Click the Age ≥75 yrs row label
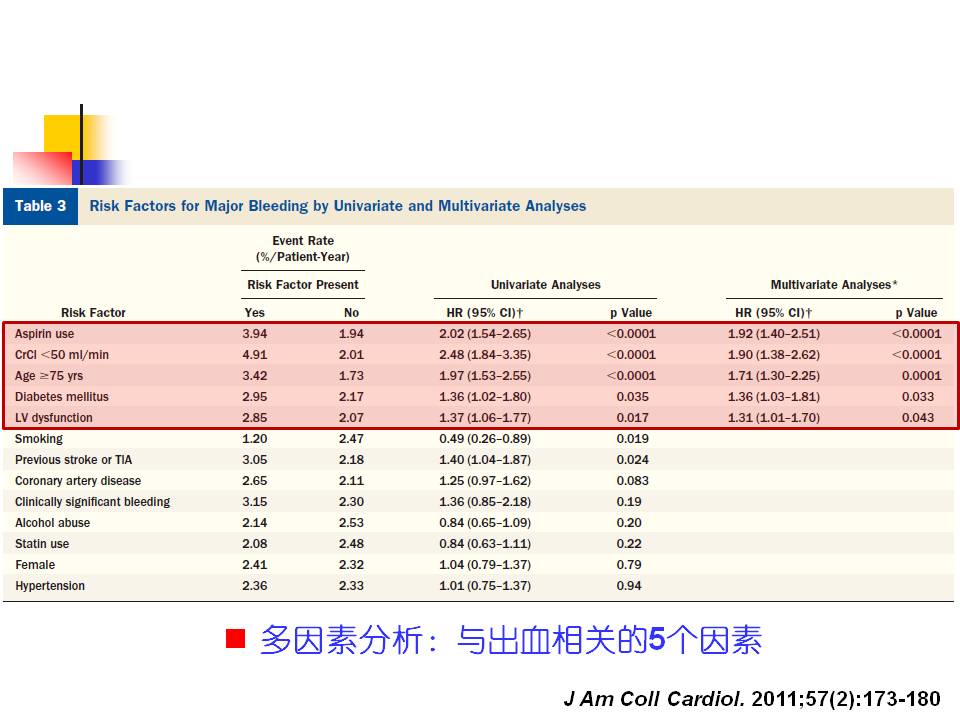This screenshot has height=720, width=960. point(49,376)
